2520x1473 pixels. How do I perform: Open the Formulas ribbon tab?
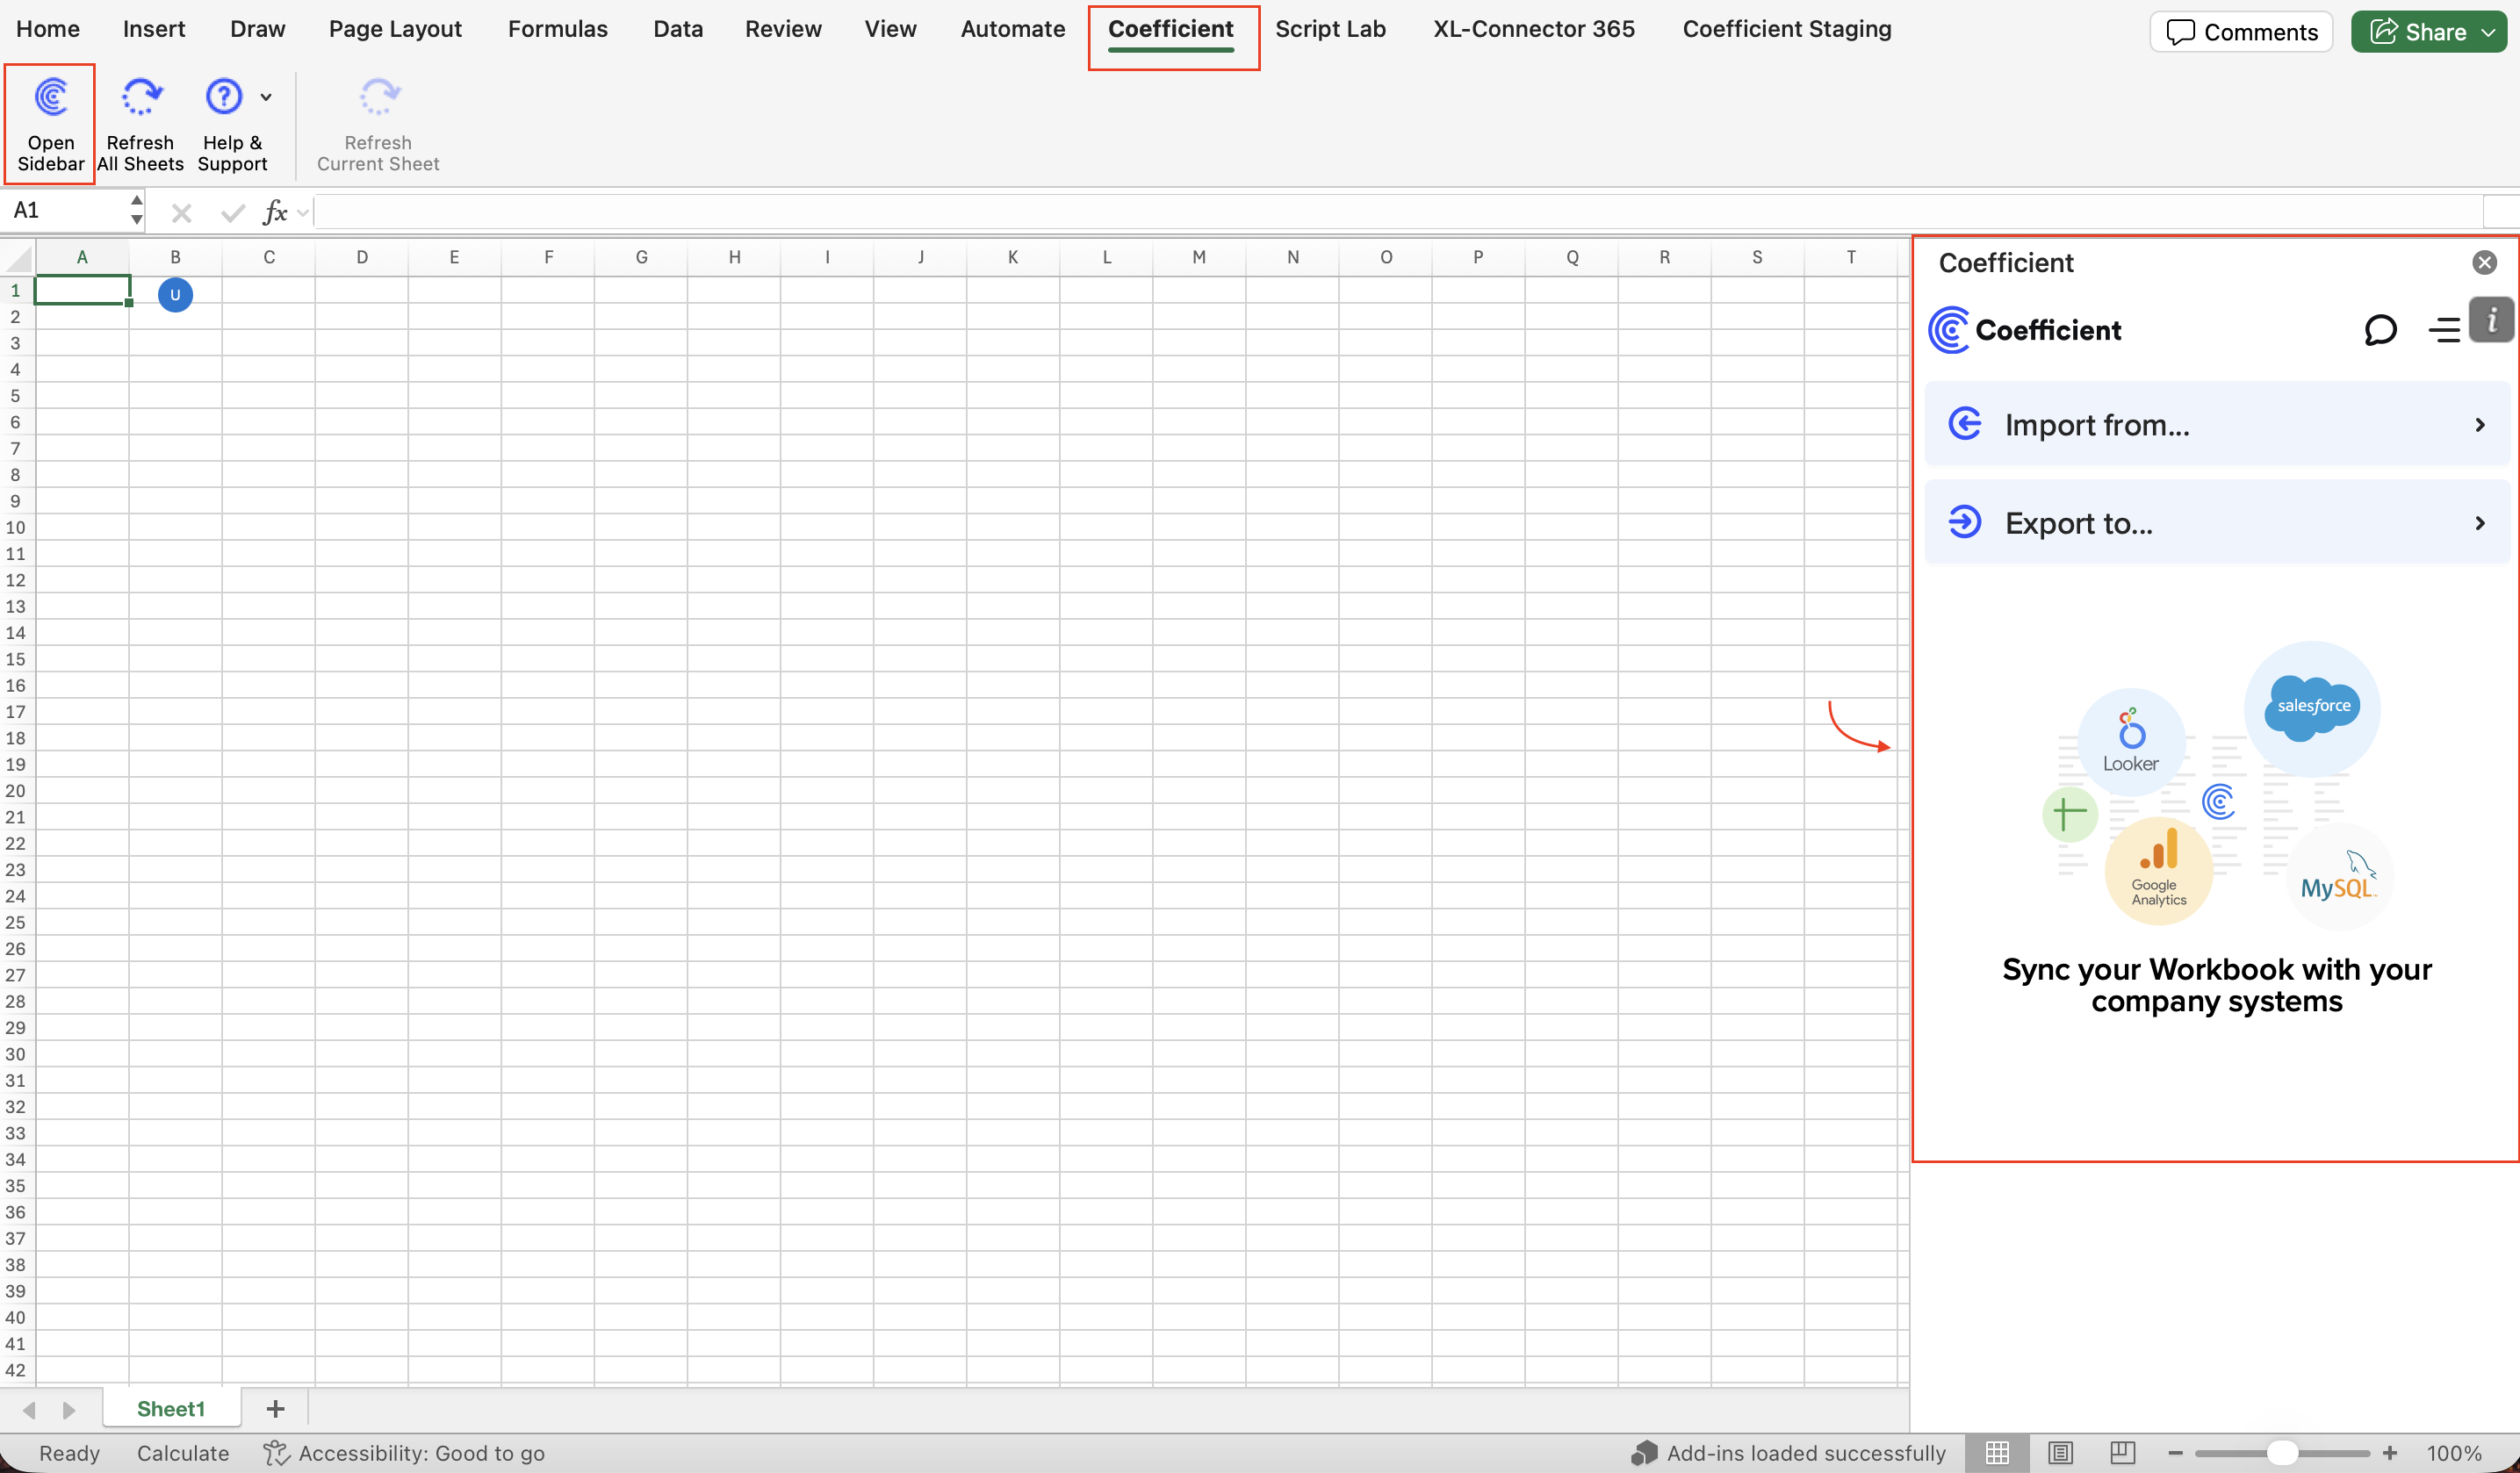pos(557,29)
